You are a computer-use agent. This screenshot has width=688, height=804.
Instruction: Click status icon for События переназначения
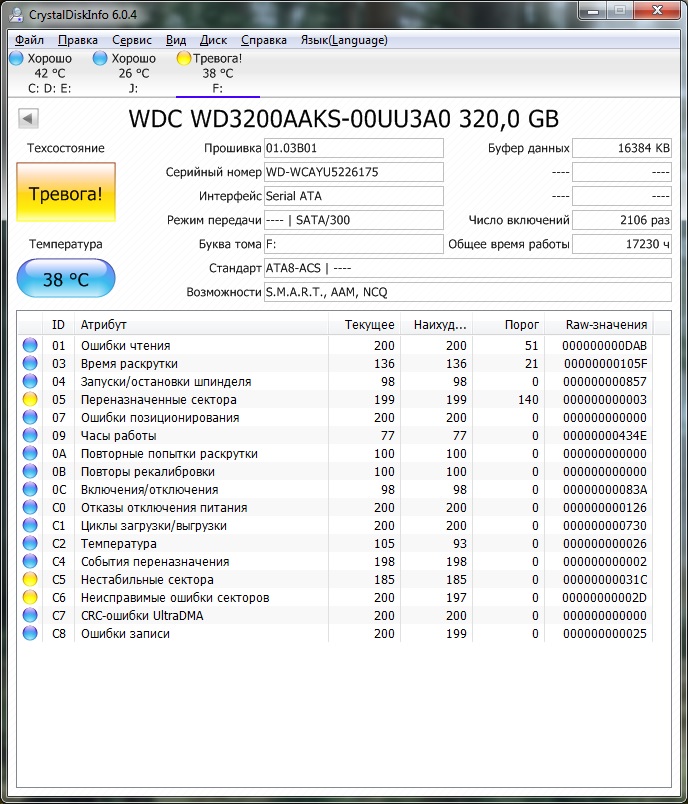[30, 561]
